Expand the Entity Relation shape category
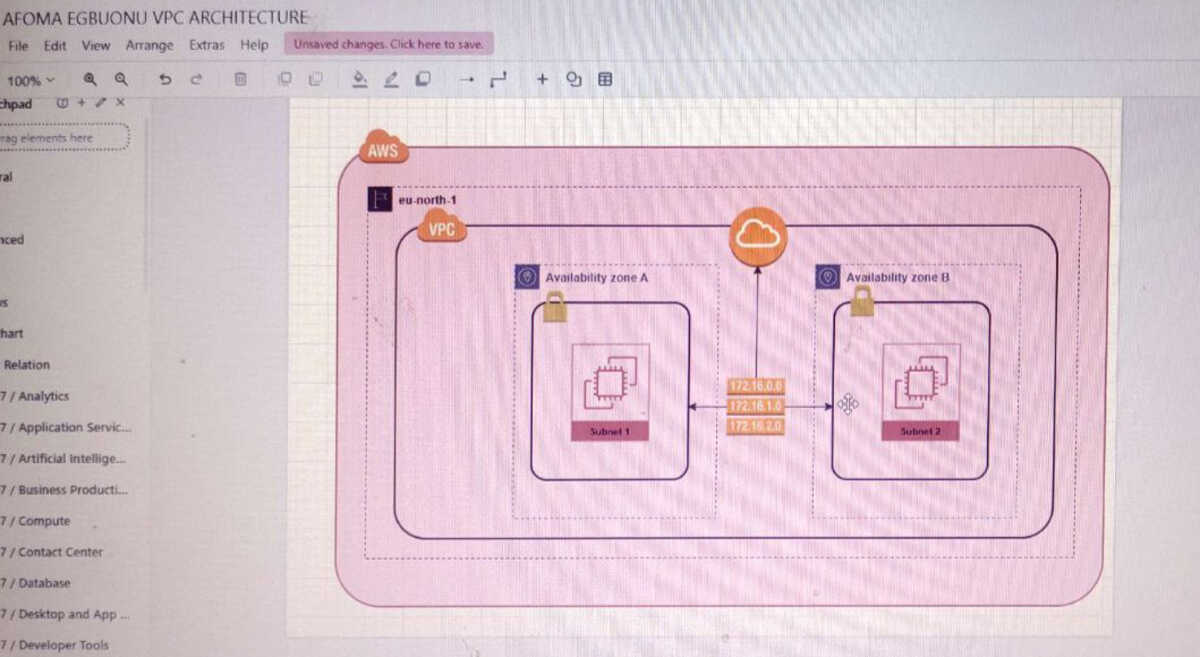 point(26,365)
